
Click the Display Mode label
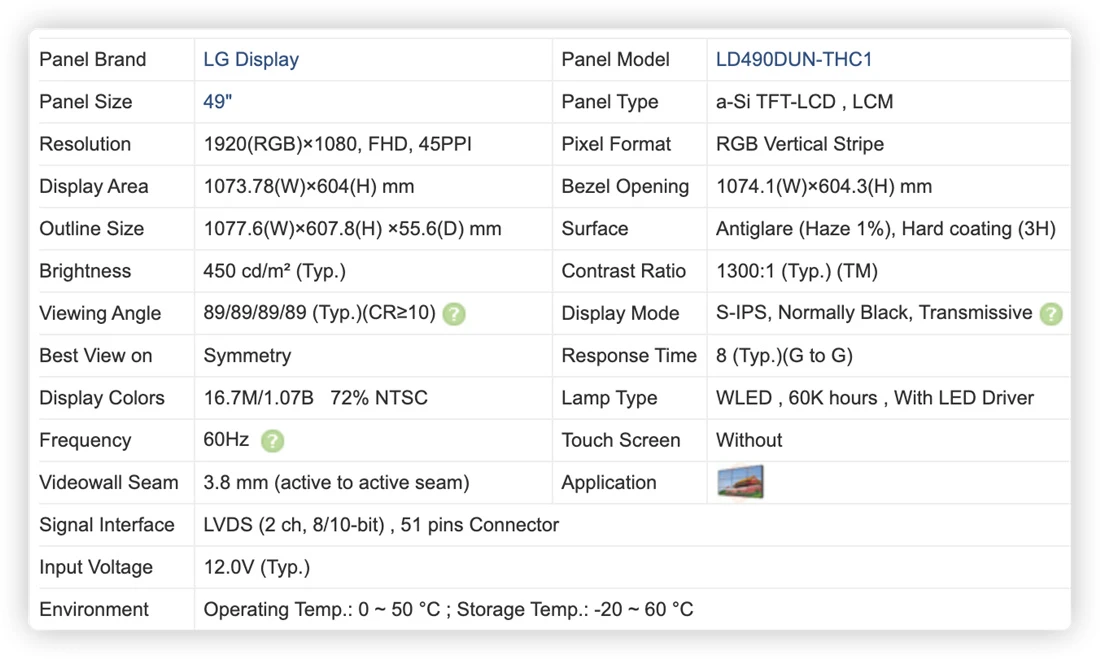[x=620, y=313]
